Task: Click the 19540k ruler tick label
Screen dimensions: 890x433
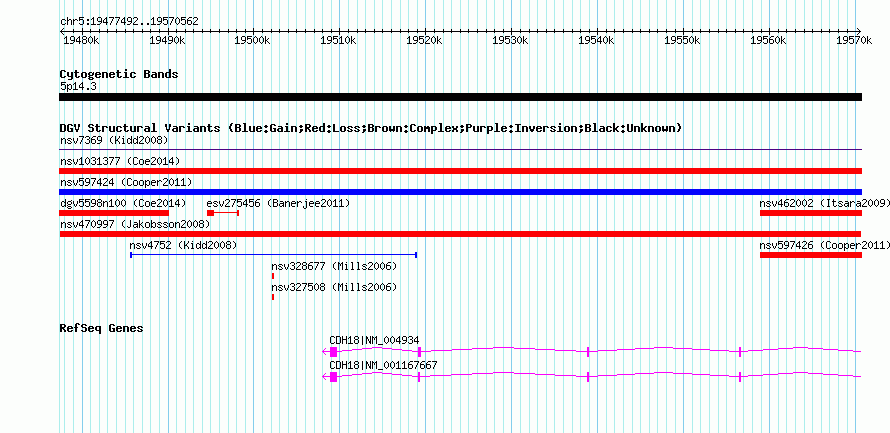Action: click(x=597, y=40)
